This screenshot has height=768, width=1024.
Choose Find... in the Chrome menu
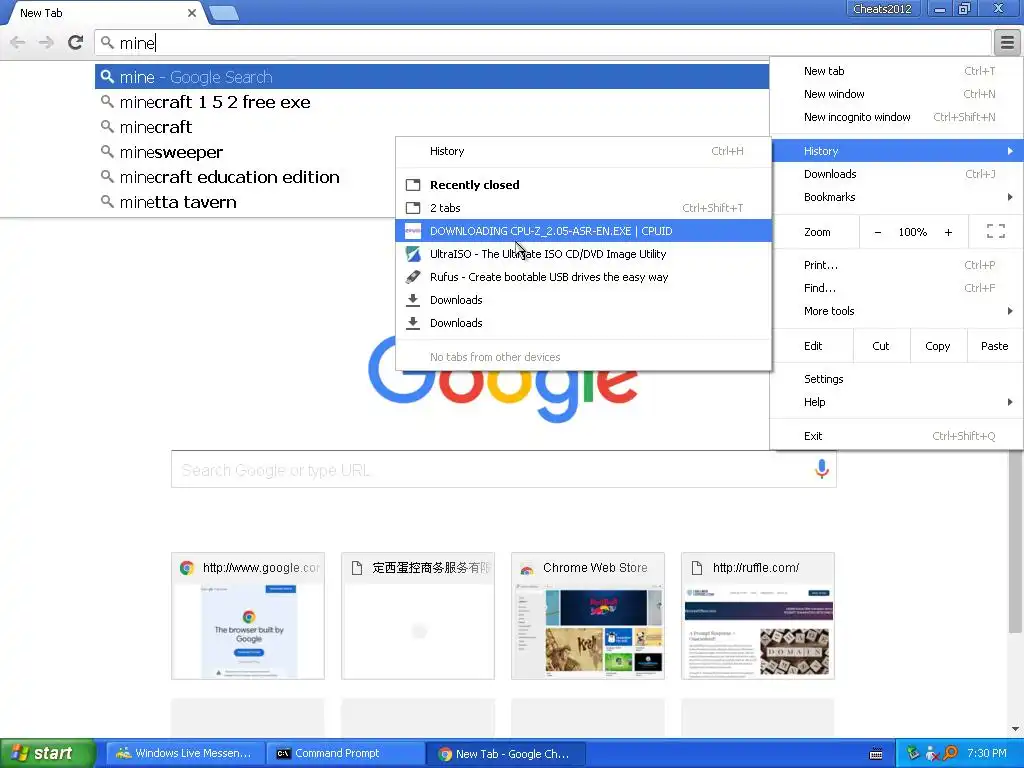(x=896, y=287)
